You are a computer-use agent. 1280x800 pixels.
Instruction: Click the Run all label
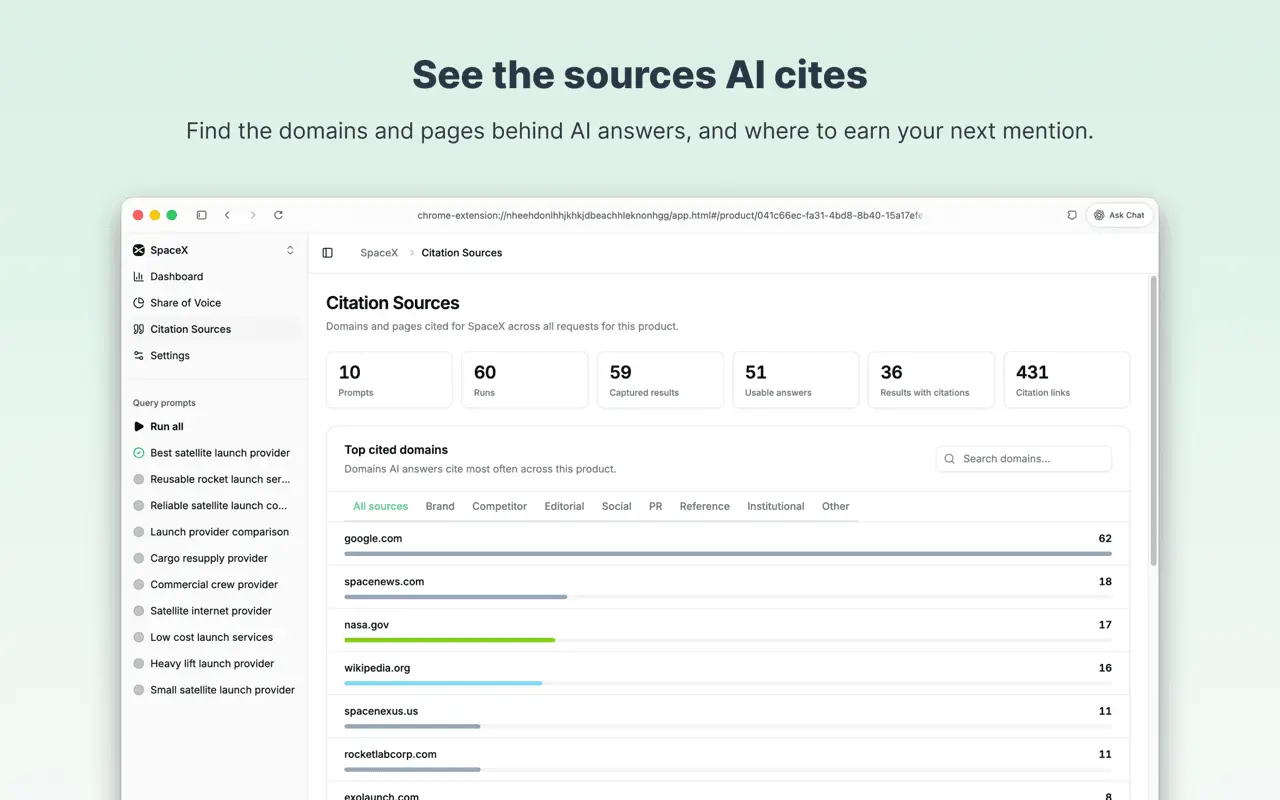167,427
